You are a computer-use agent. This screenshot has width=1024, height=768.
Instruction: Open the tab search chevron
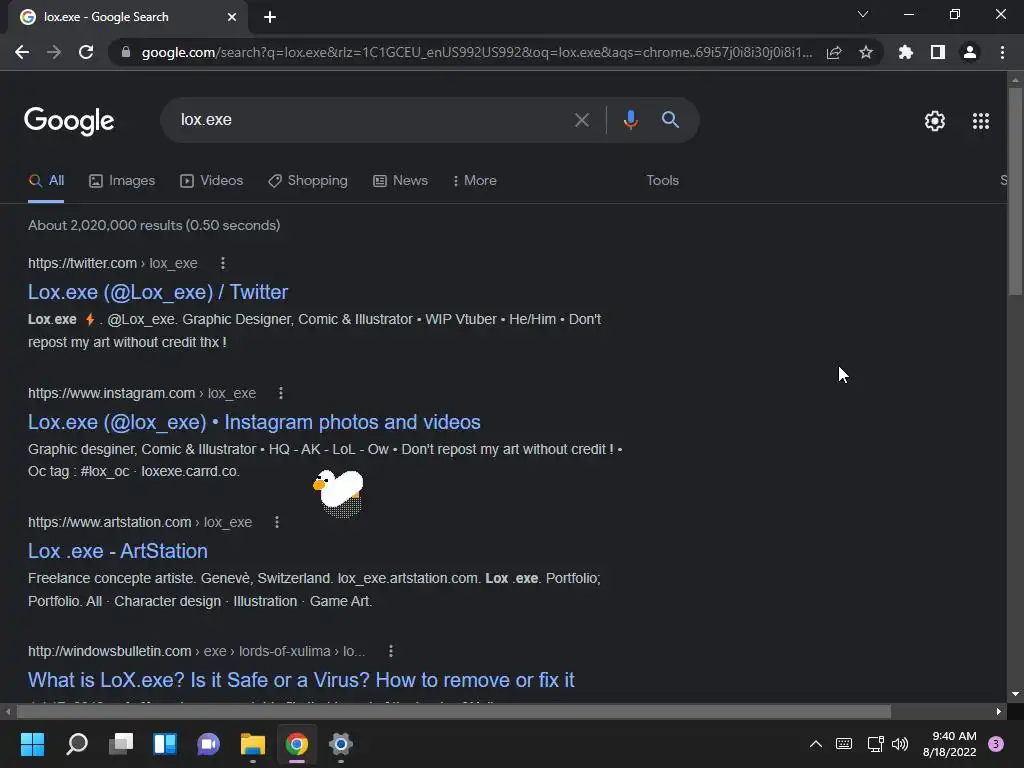863,14
